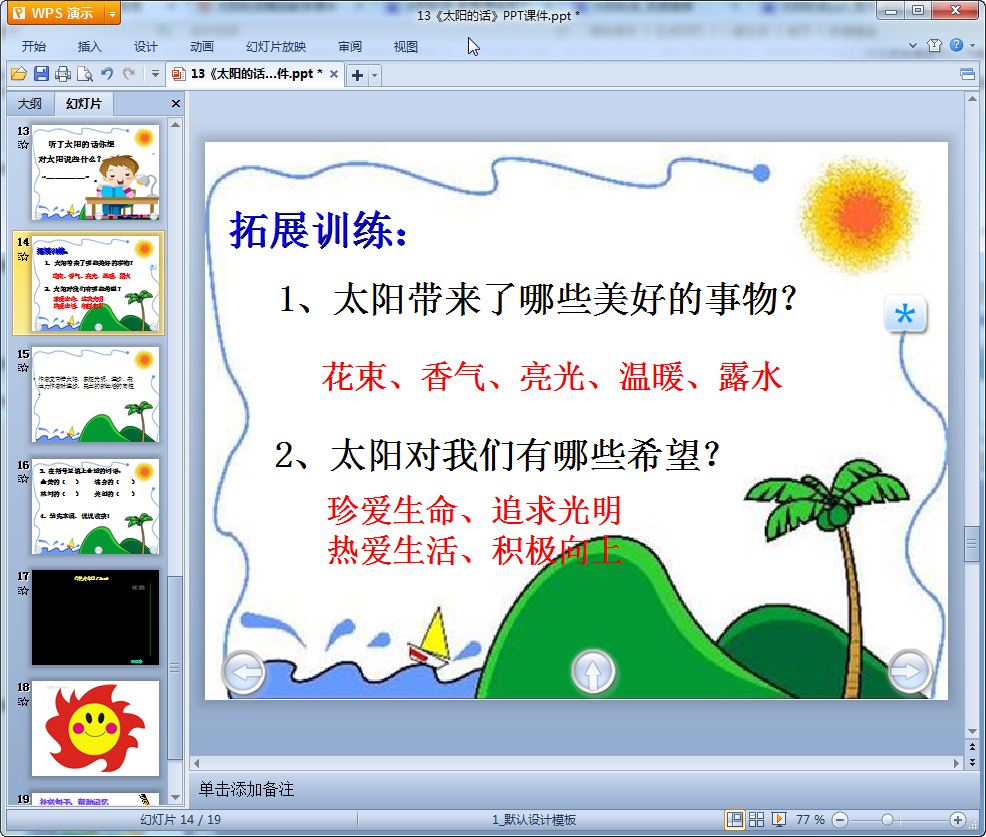Click the editor vertical scroll up arrow
This screenshot has width=986, height=837.
point(972,99)
